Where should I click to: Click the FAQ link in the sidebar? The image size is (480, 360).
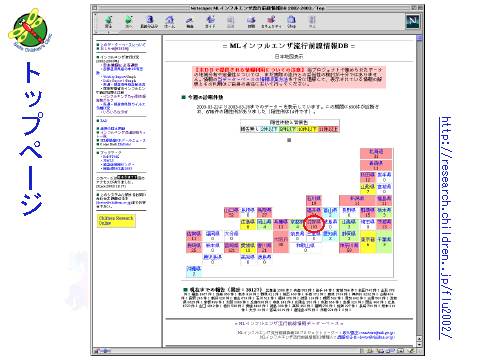coord(103,121)
